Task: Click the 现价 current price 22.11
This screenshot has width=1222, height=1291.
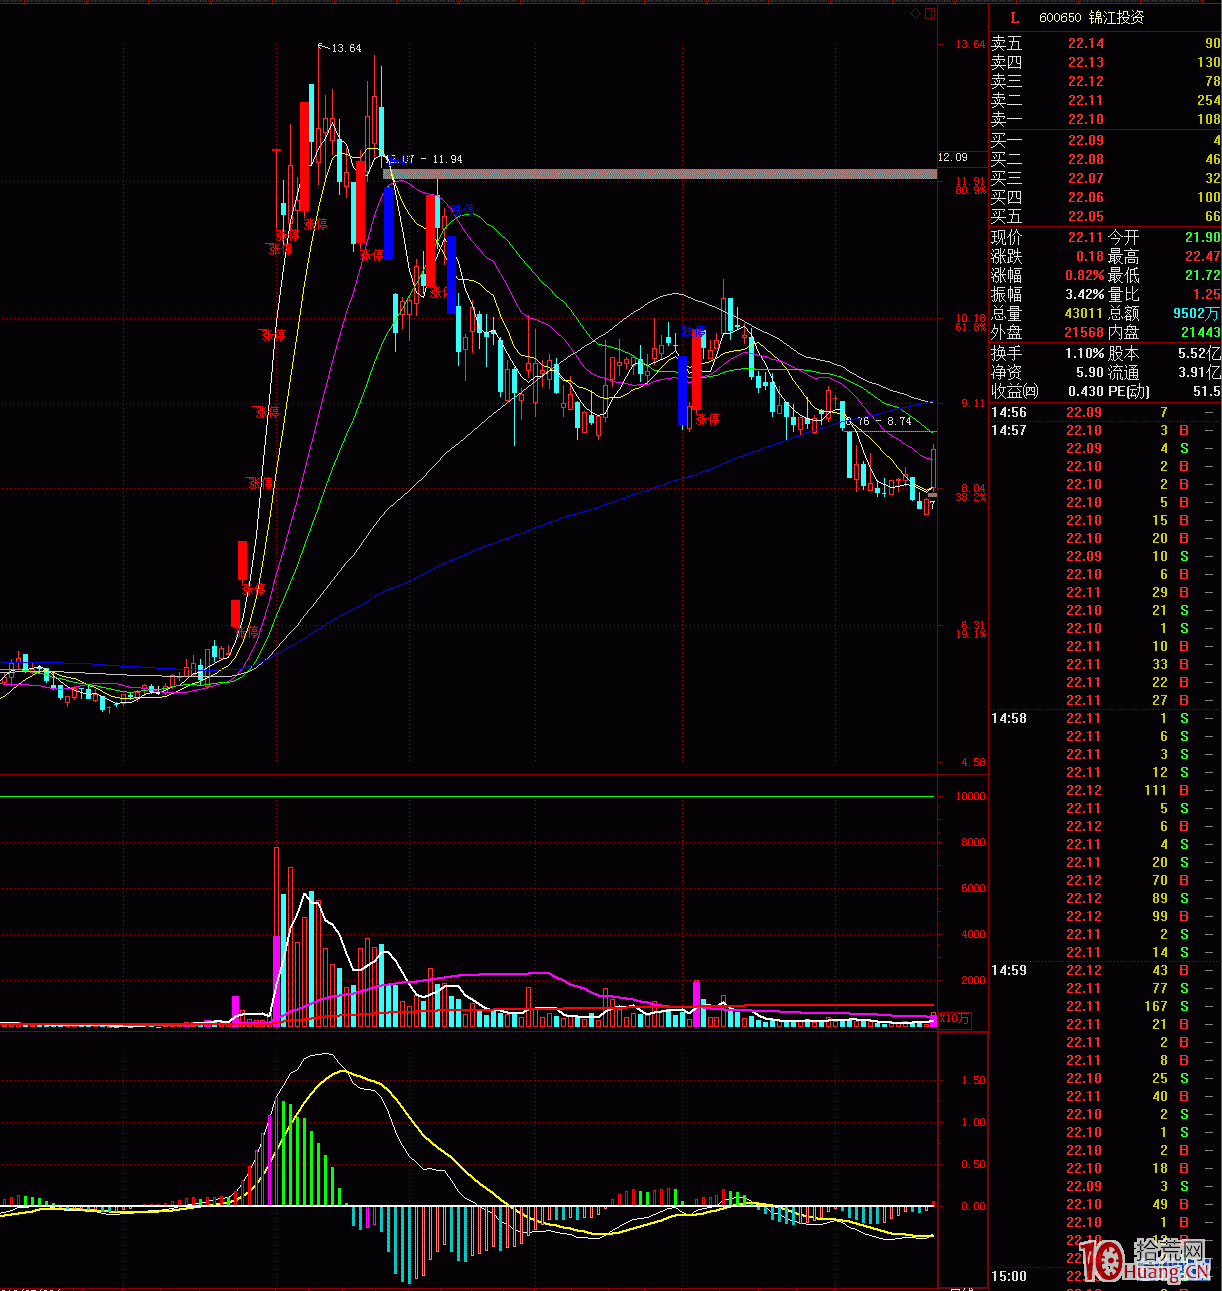Action: pos(1085,237)
